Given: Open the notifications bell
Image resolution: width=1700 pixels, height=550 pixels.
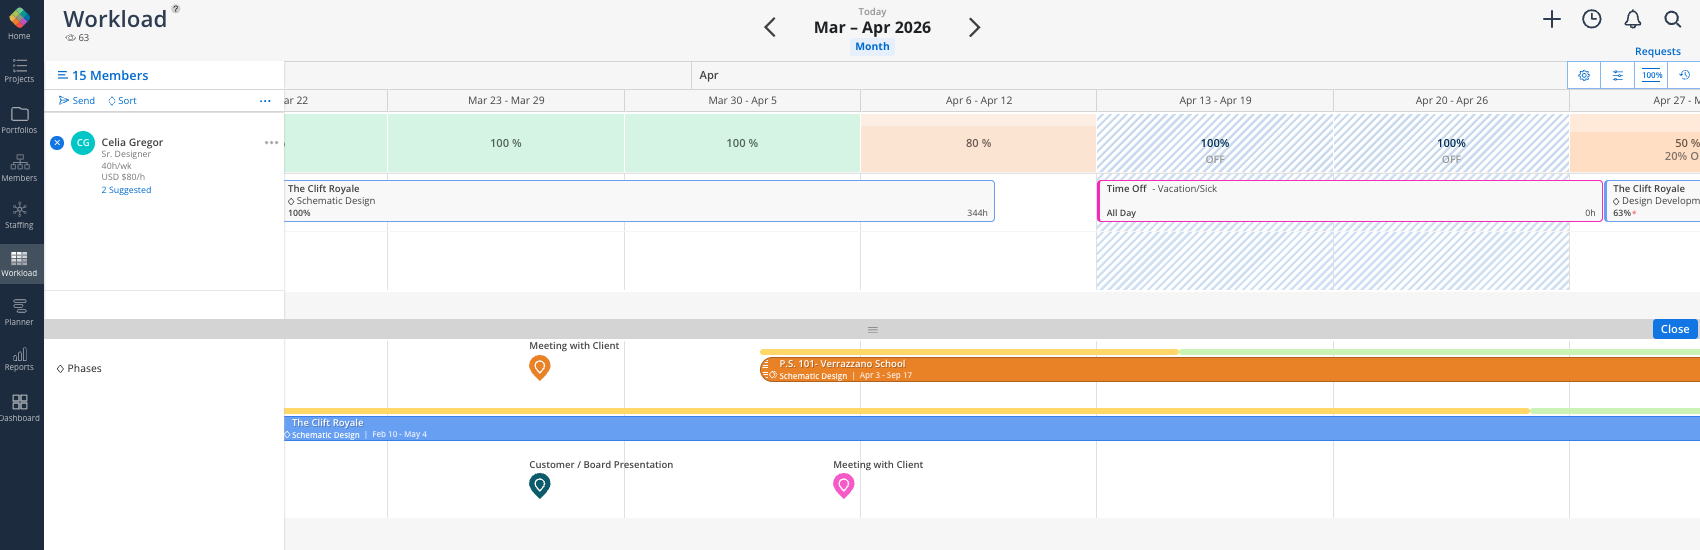Looking at the screenshot, I should (1632, 19).
